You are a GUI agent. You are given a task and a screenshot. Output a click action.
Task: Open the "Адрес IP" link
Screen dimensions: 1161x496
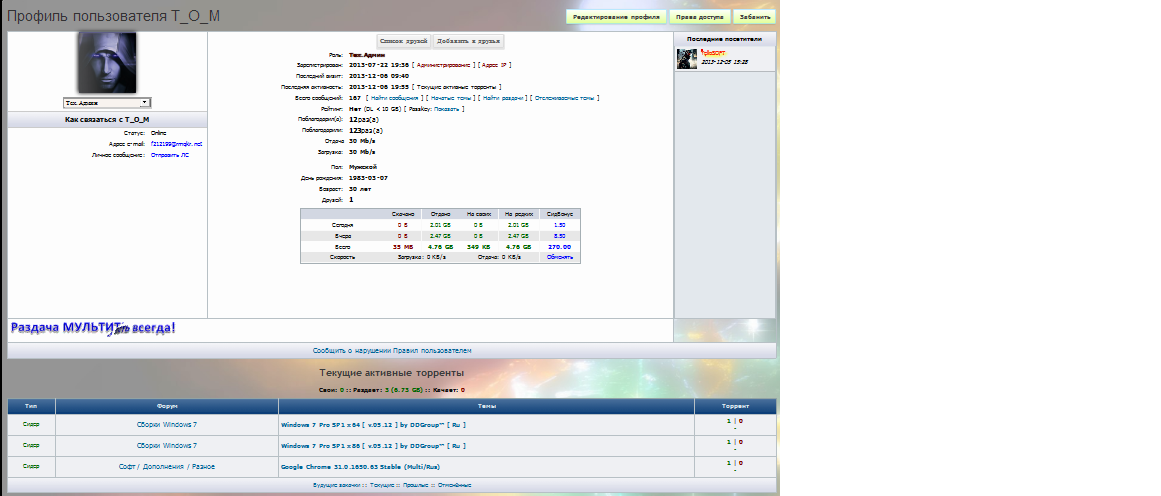tap(494, 65)
